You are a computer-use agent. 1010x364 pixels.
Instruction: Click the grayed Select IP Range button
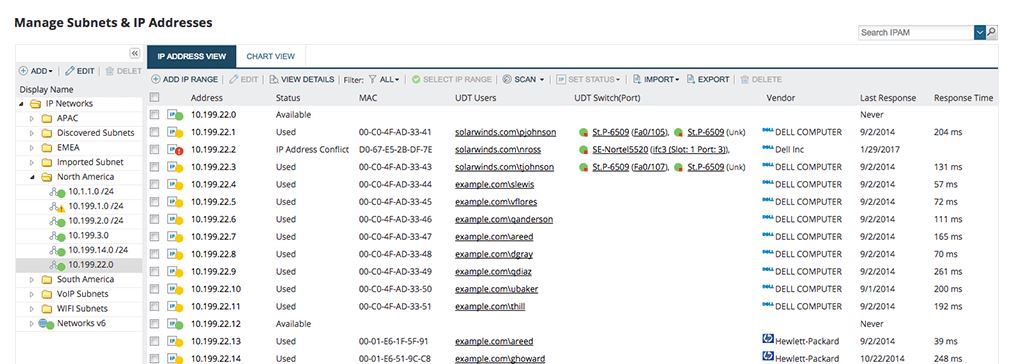[x=452, y=79]
